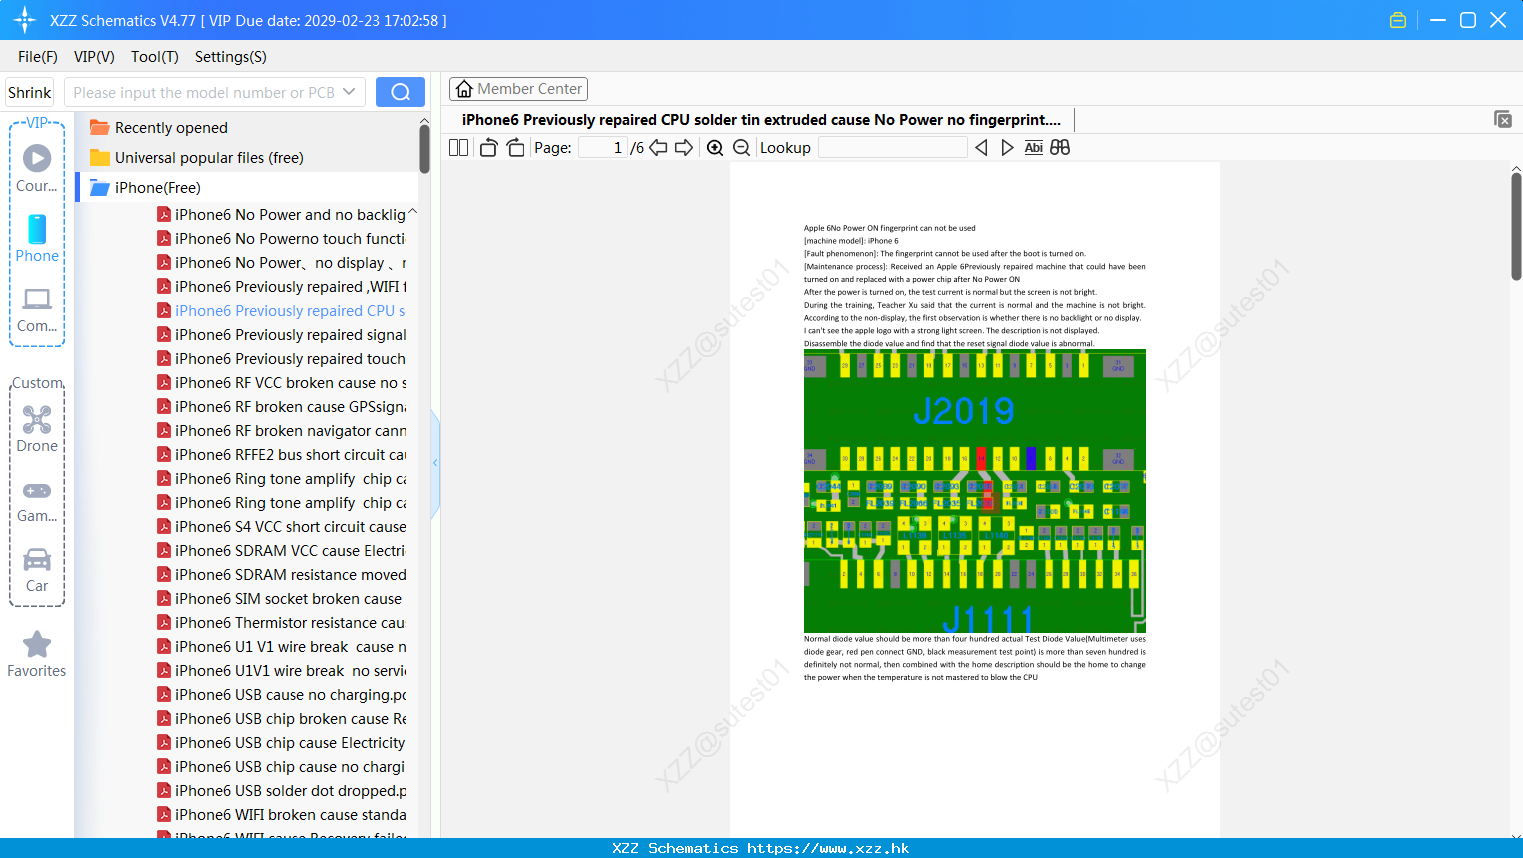Screen dimensions: 1523x858
Task: Open iPhone6 RF VCC broken file
Action: [281, 383]
